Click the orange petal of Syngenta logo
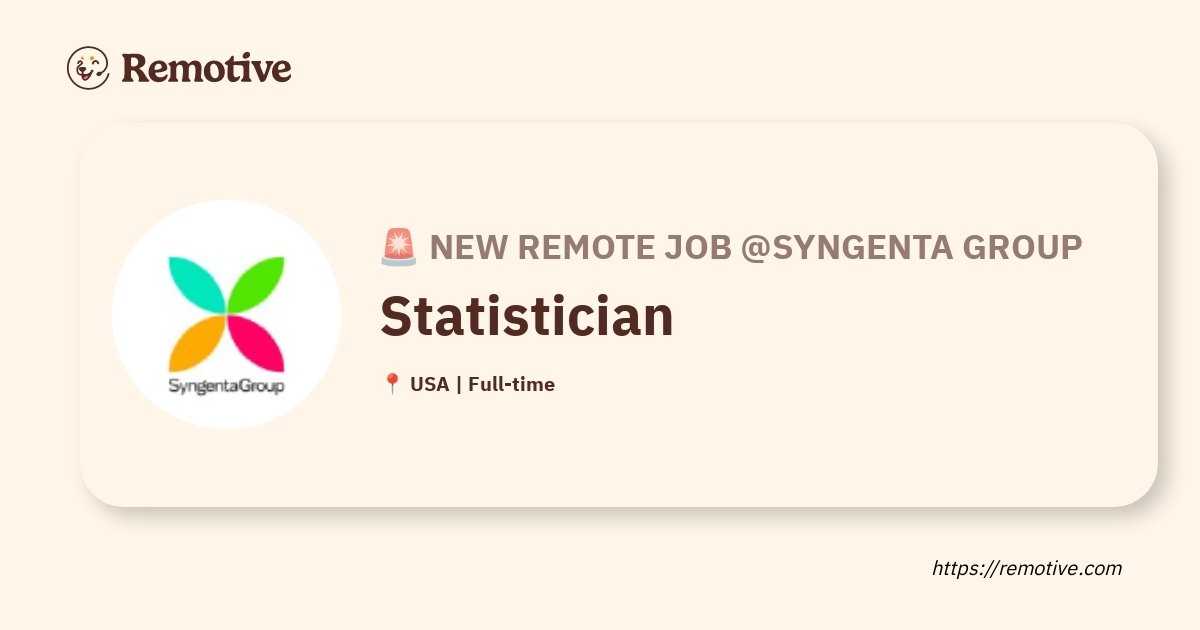Image resolution: width=1200 pixels, height=630 pixels. (196, 344)
